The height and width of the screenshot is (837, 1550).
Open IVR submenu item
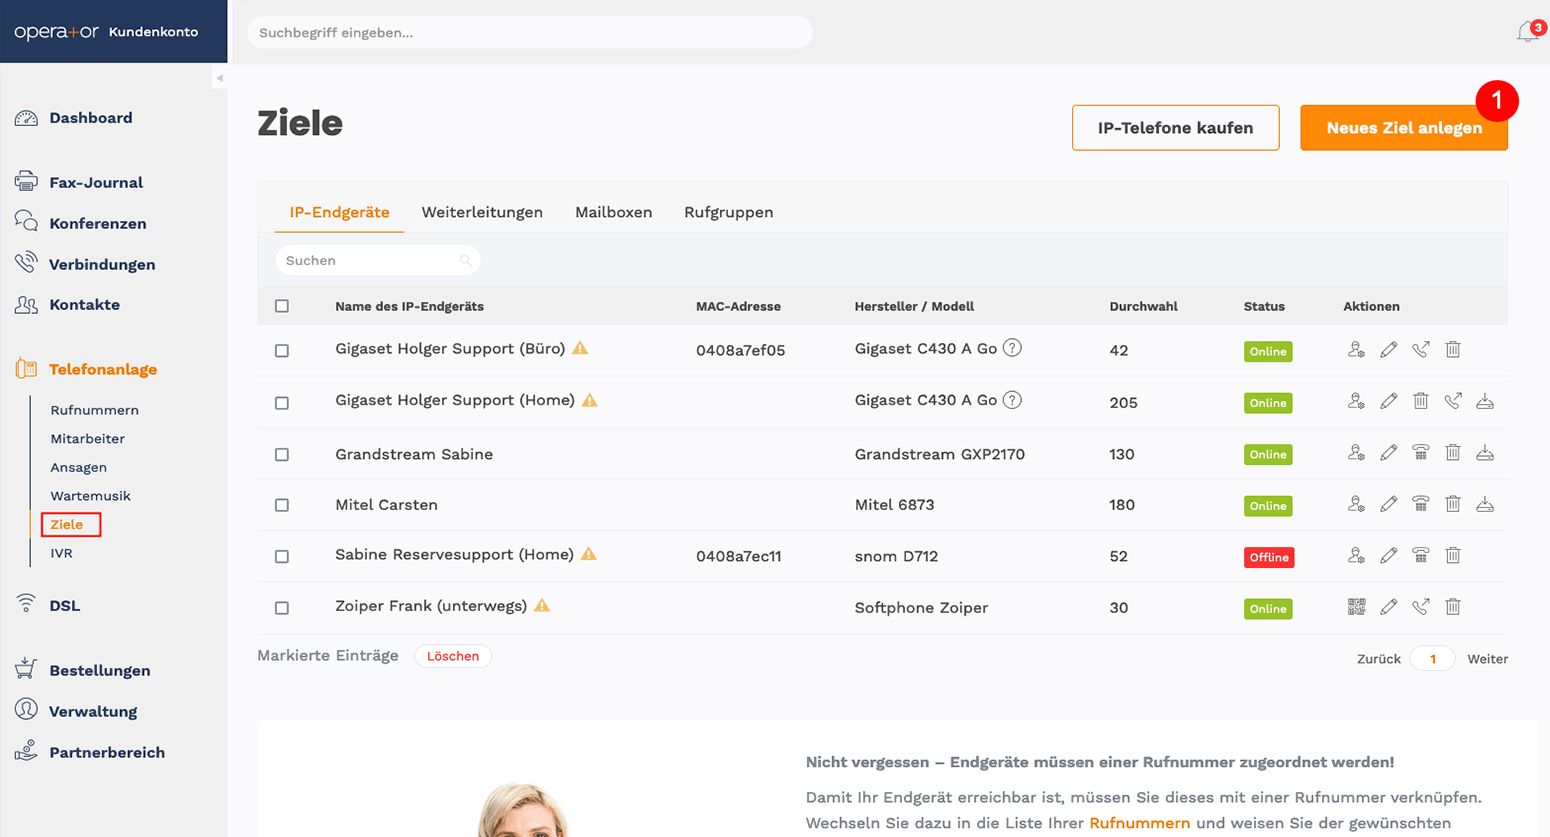61,553
